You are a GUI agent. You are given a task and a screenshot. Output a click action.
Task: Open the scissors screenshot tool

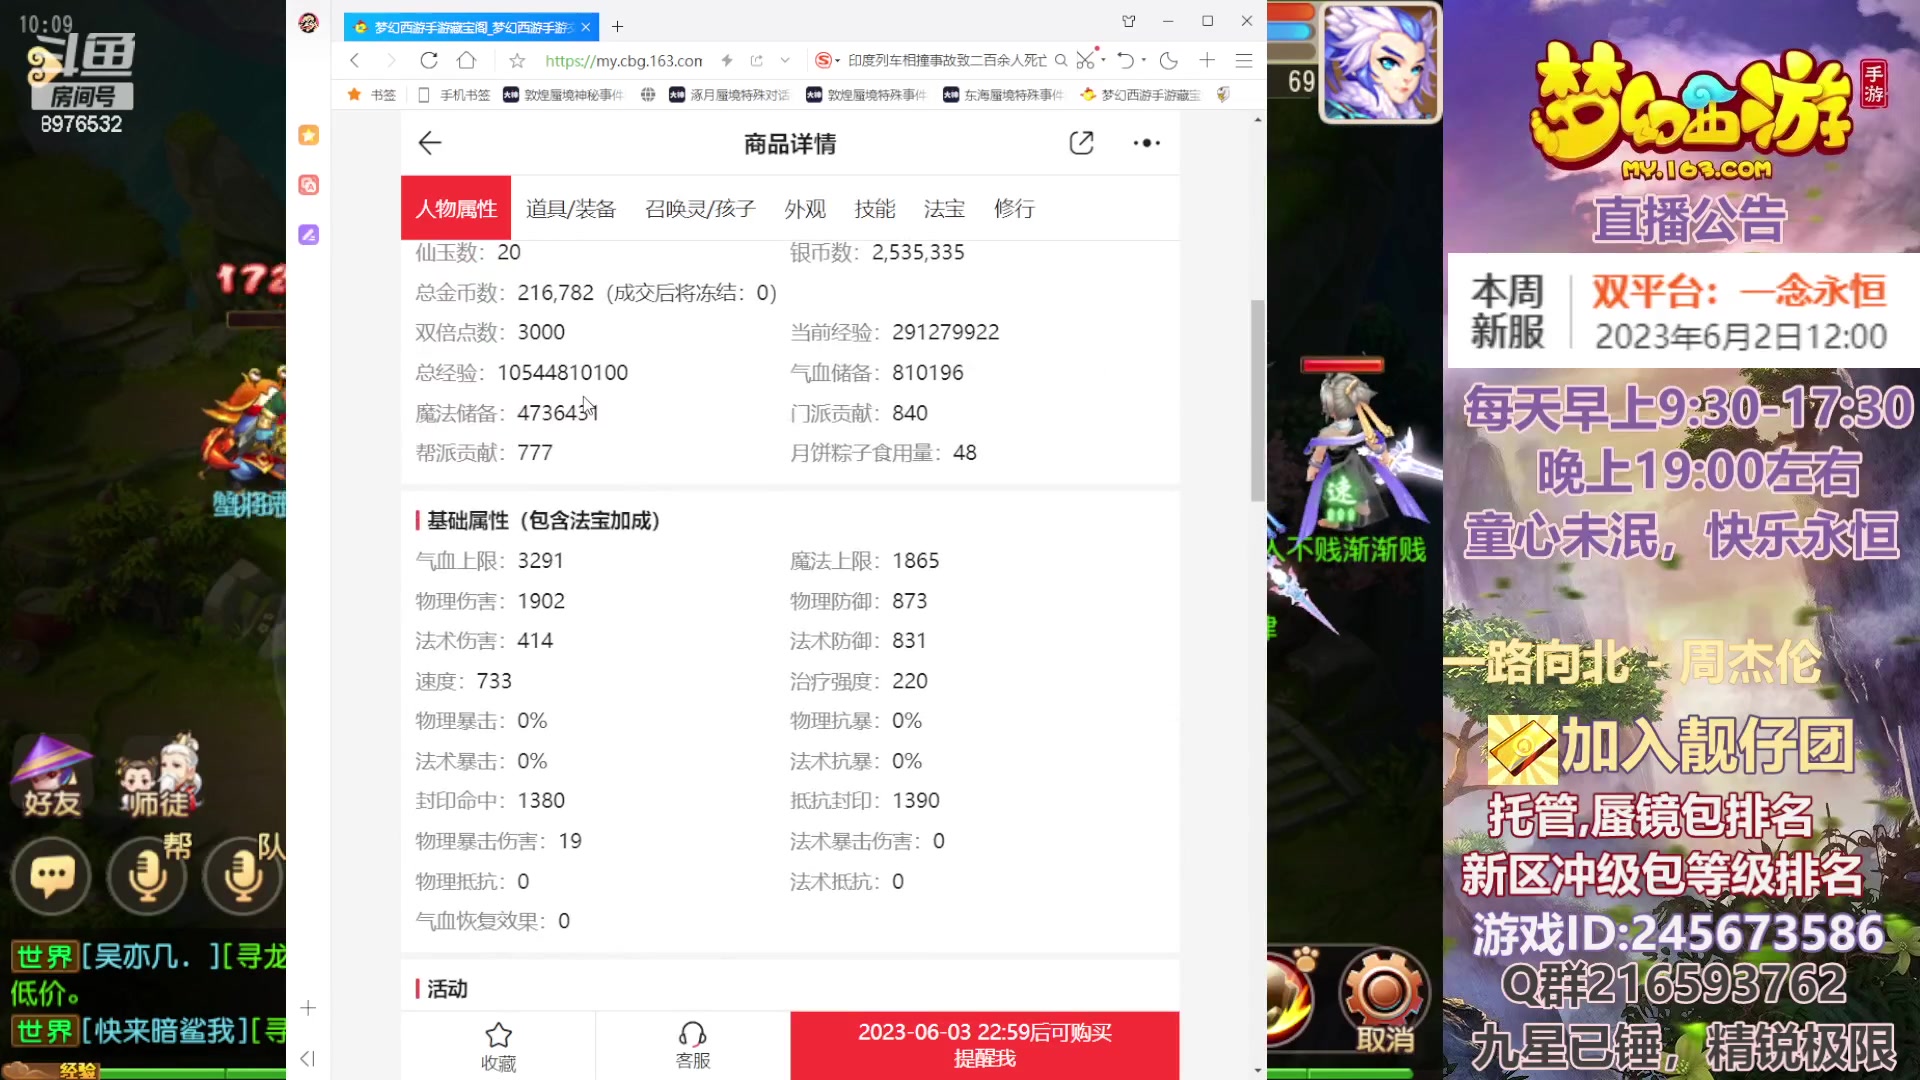point(1086,61)
